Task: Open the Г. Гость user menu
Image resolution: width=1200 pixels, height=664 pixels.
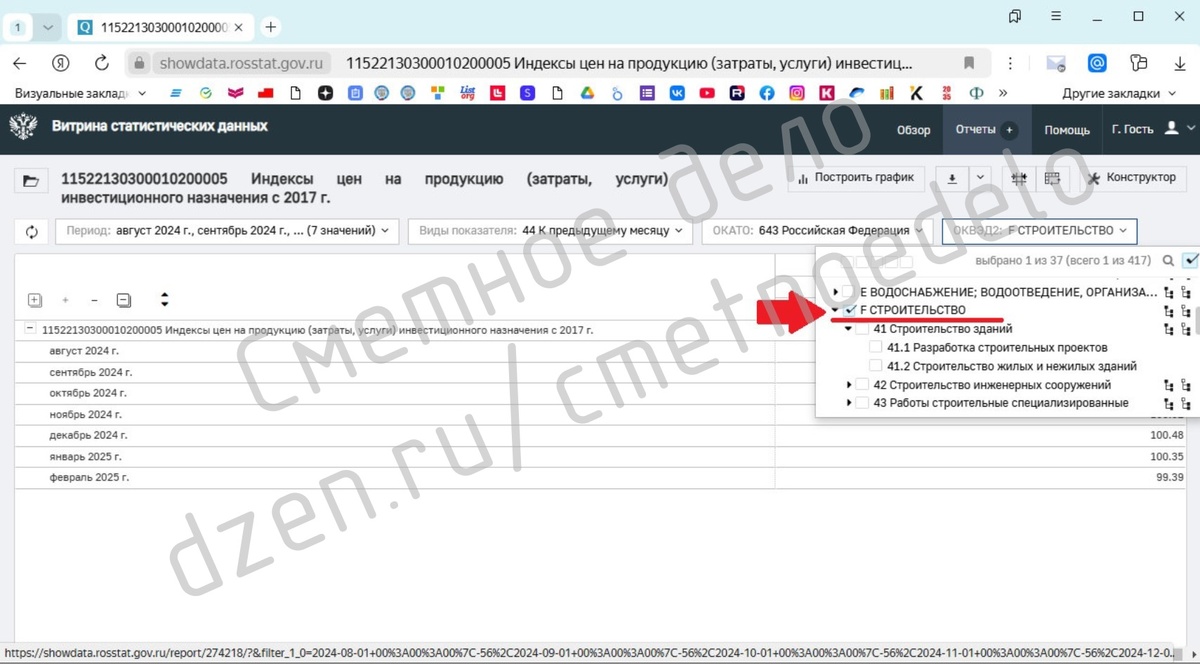Action: pos(1153,129)
